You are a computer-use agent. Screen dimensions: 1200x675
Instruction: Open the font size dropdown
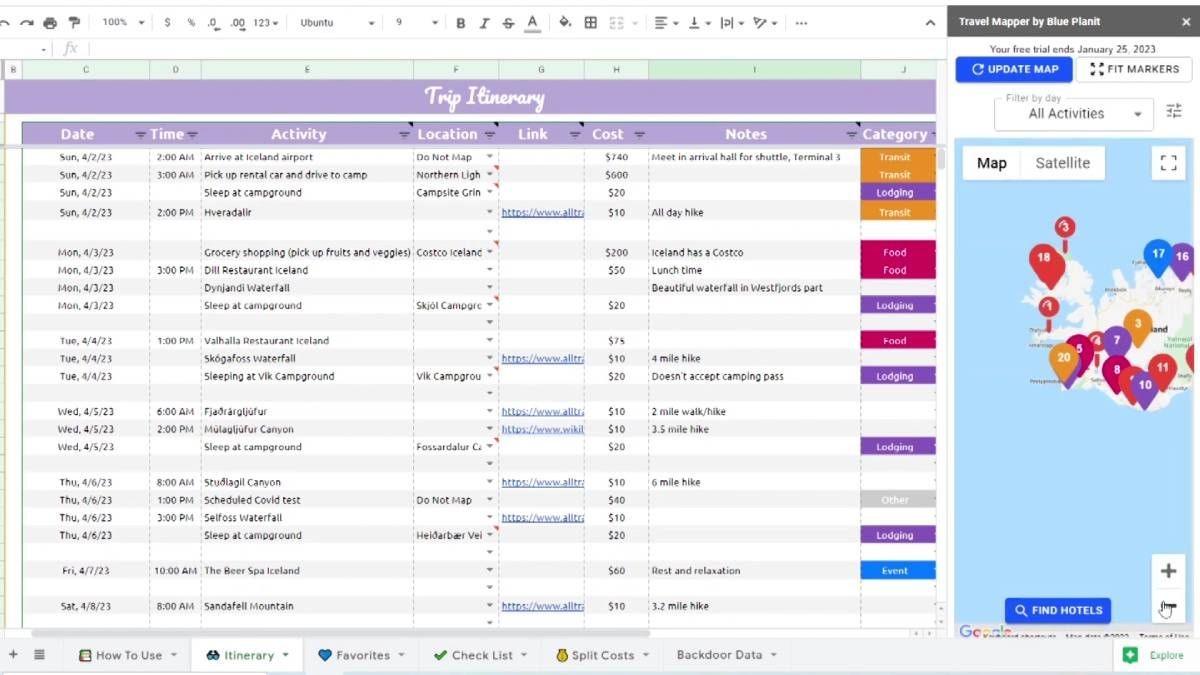416,22
